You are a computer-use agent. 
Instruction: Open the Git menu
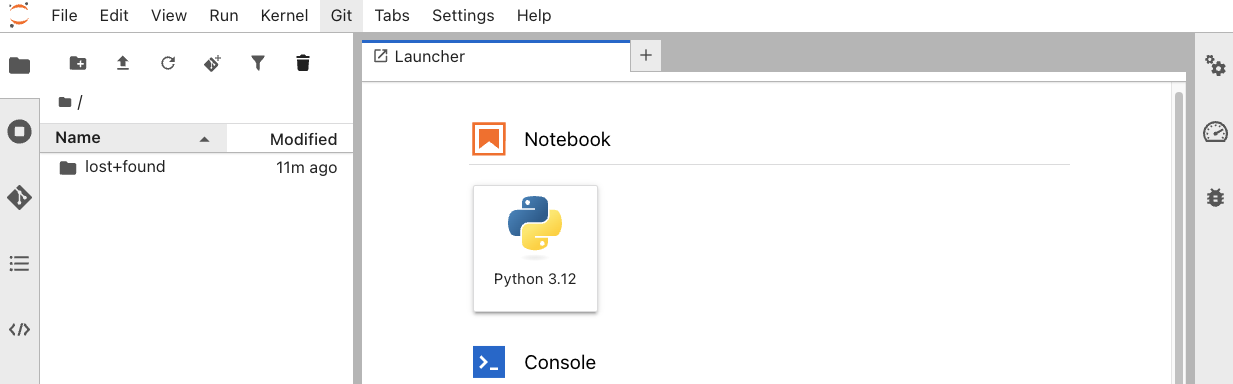pos(342,16)
